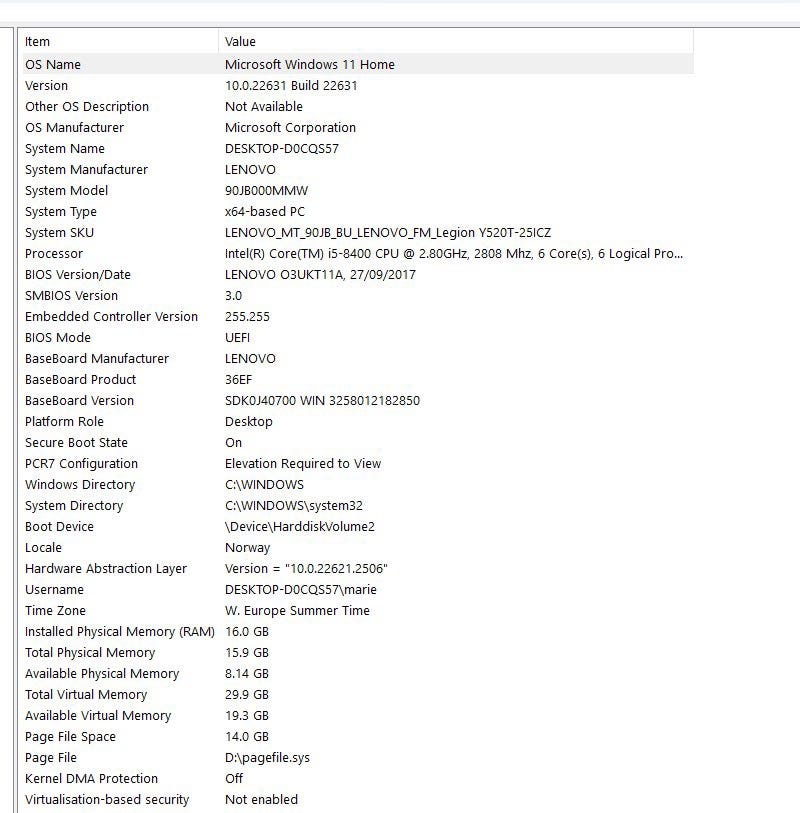Select the Processor row label
Screen dimensions: 800x813
53,254
